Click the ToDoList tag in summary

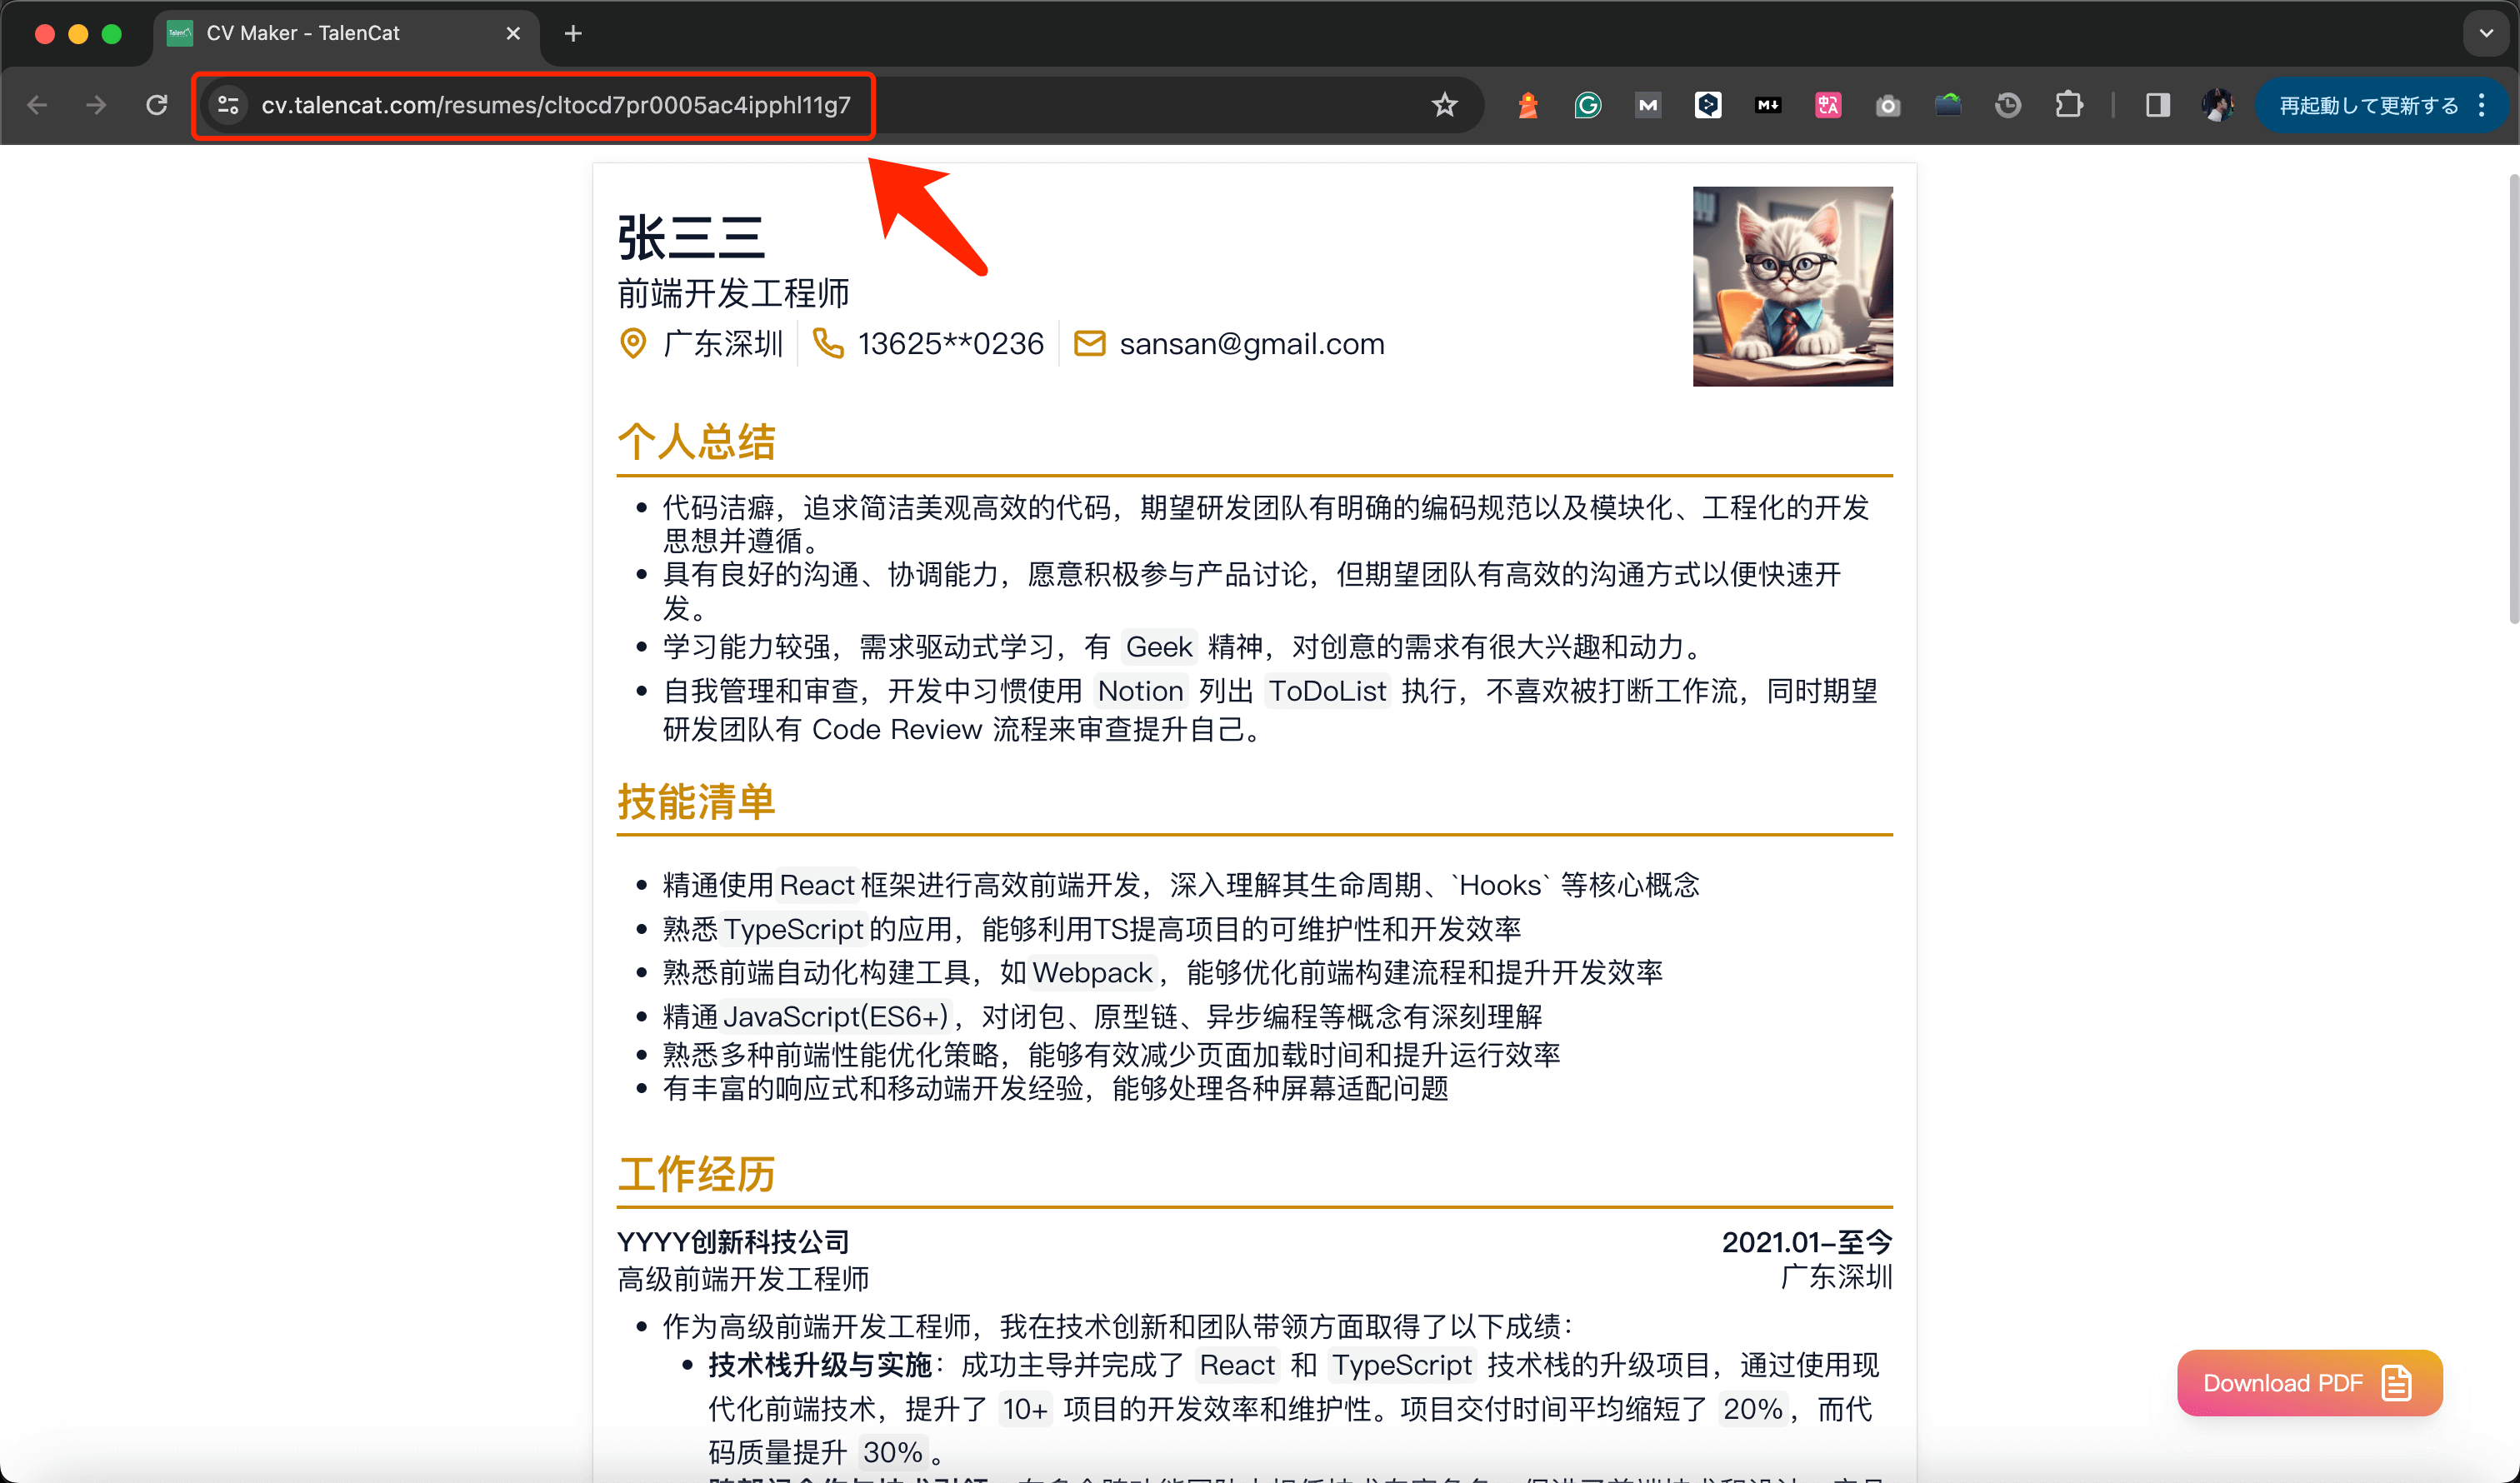(x=1327, y=690)
